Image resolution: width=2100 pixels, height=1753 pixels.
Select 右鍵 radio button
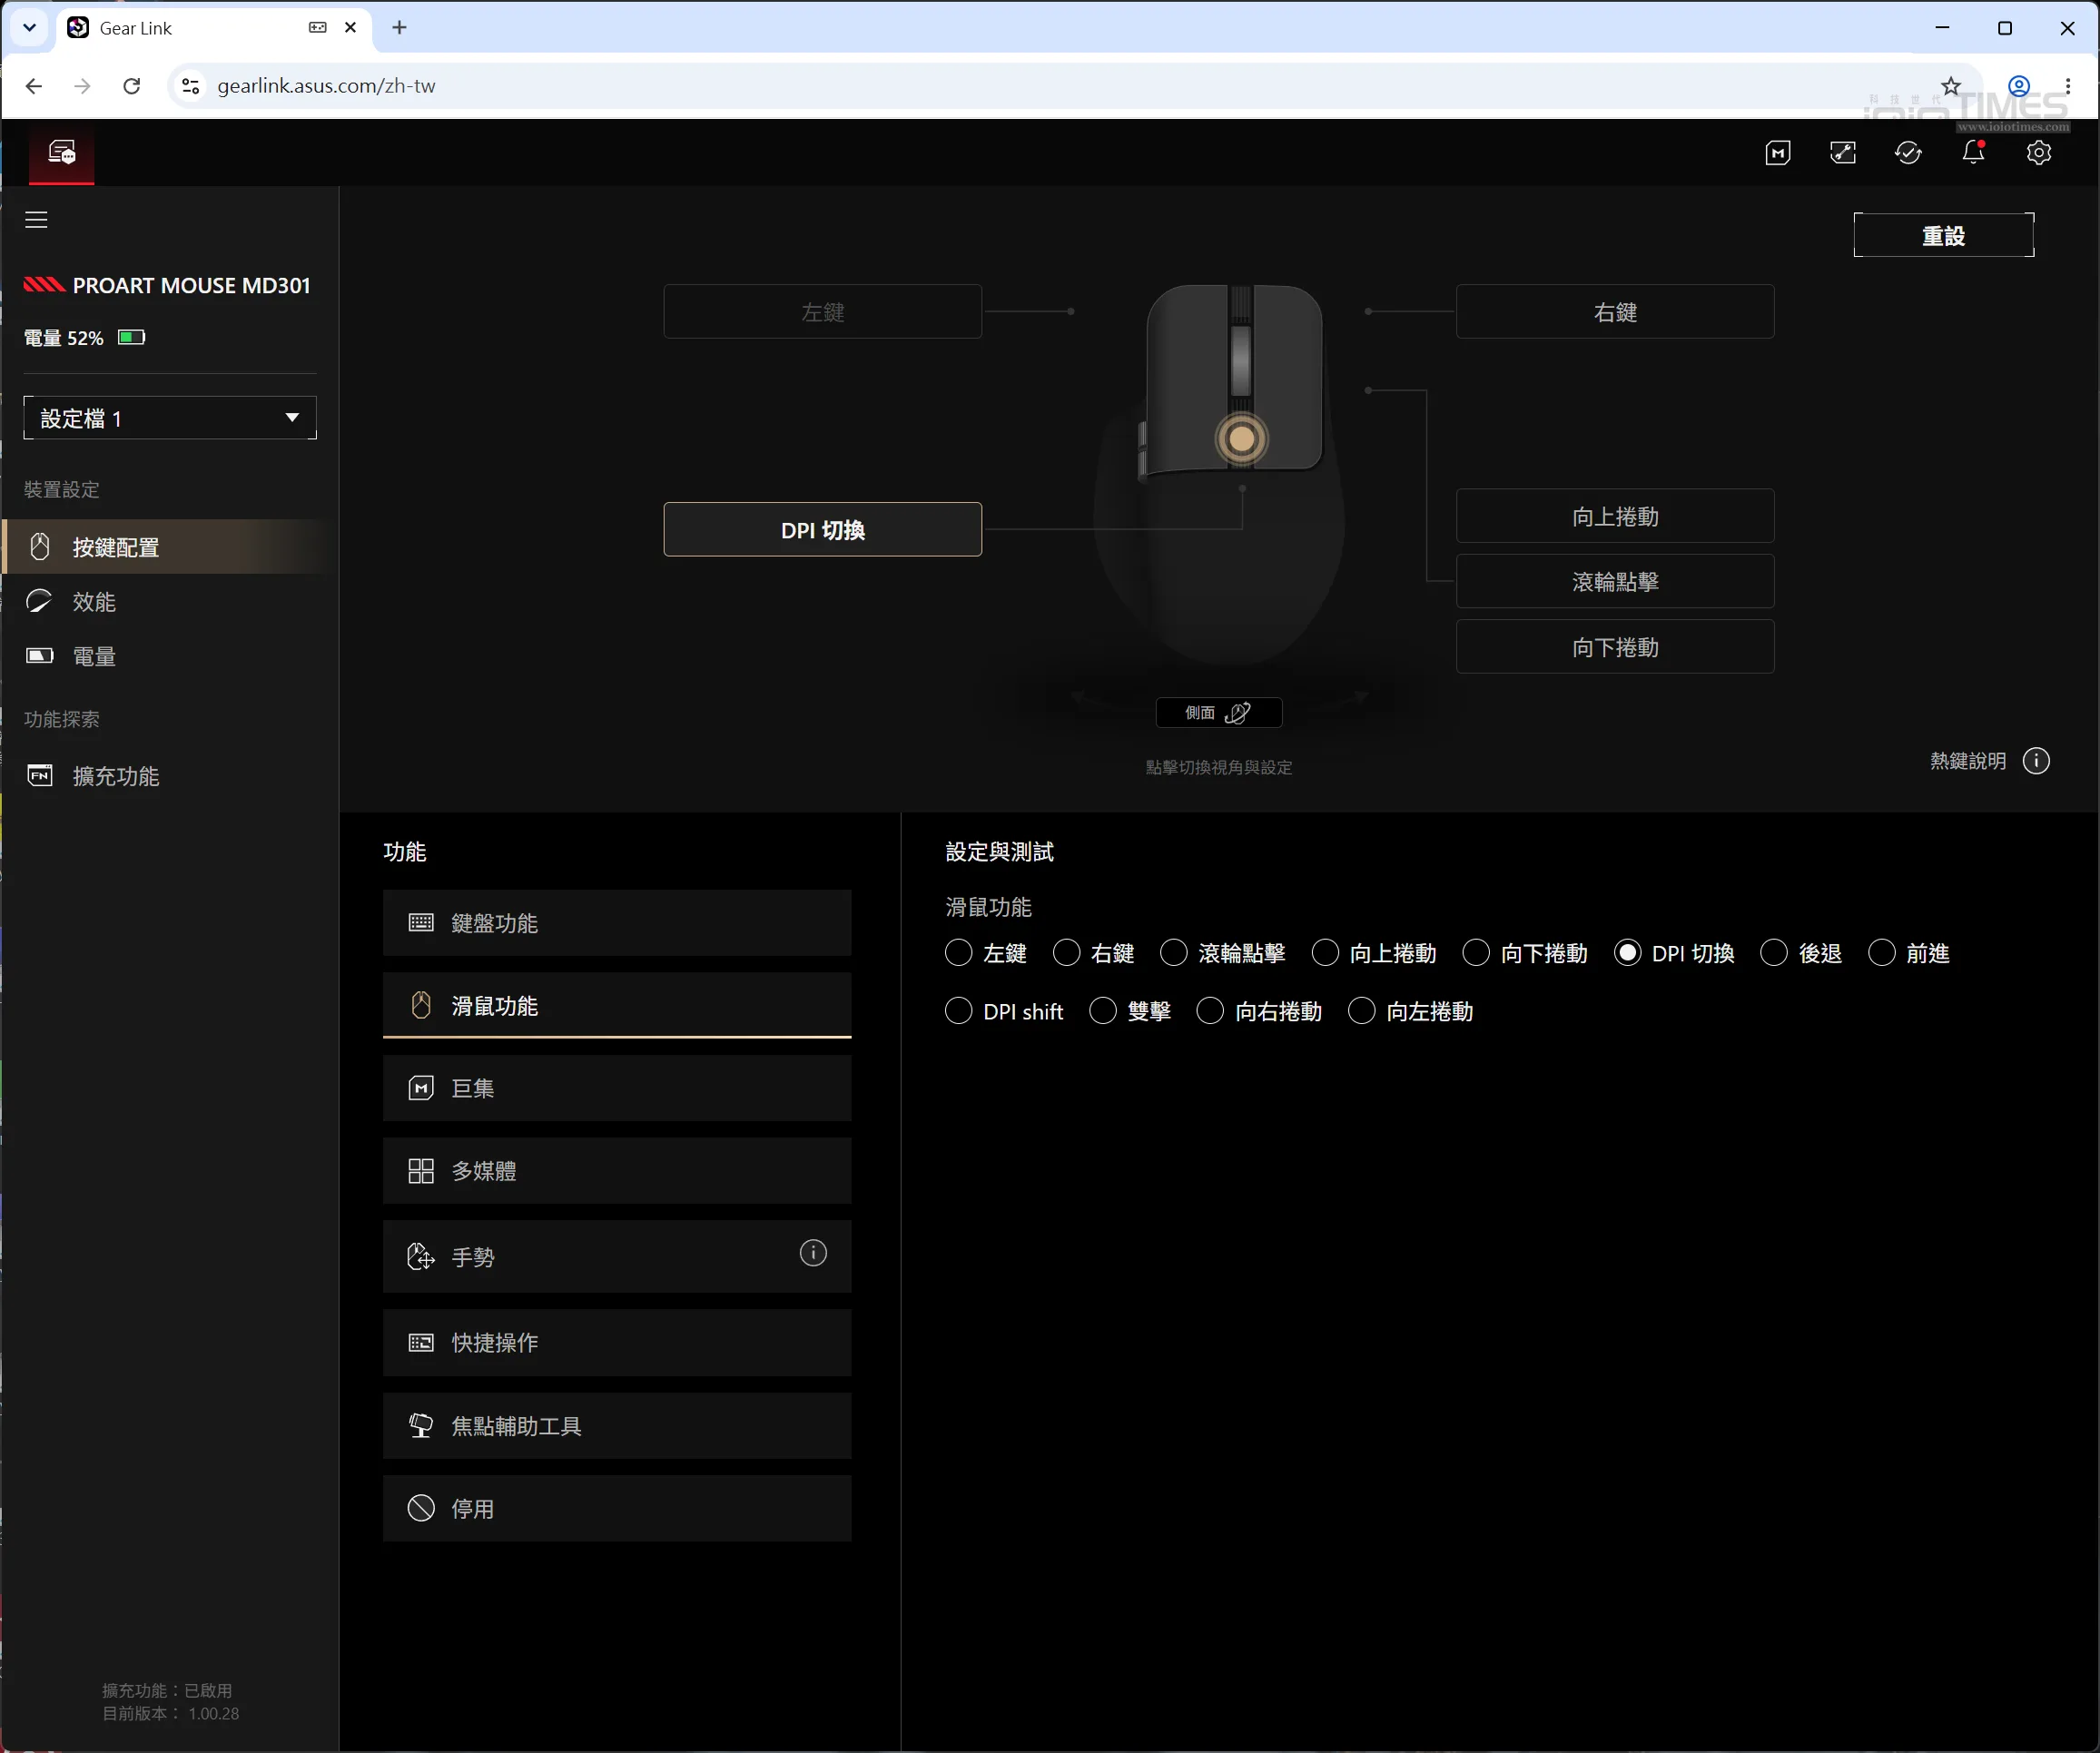point(1066,953)
